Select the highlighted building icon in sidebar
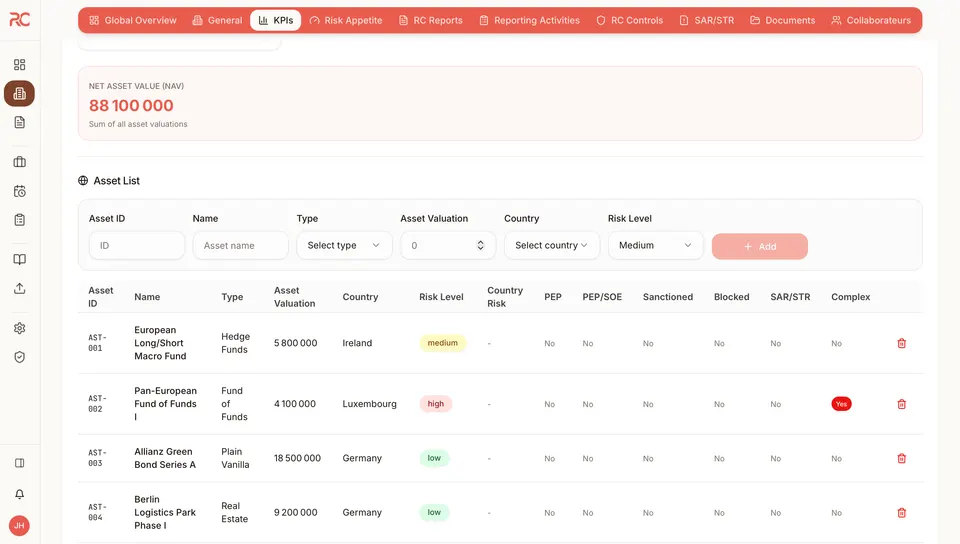Viewport: 960px width, 544px height. 20,94
